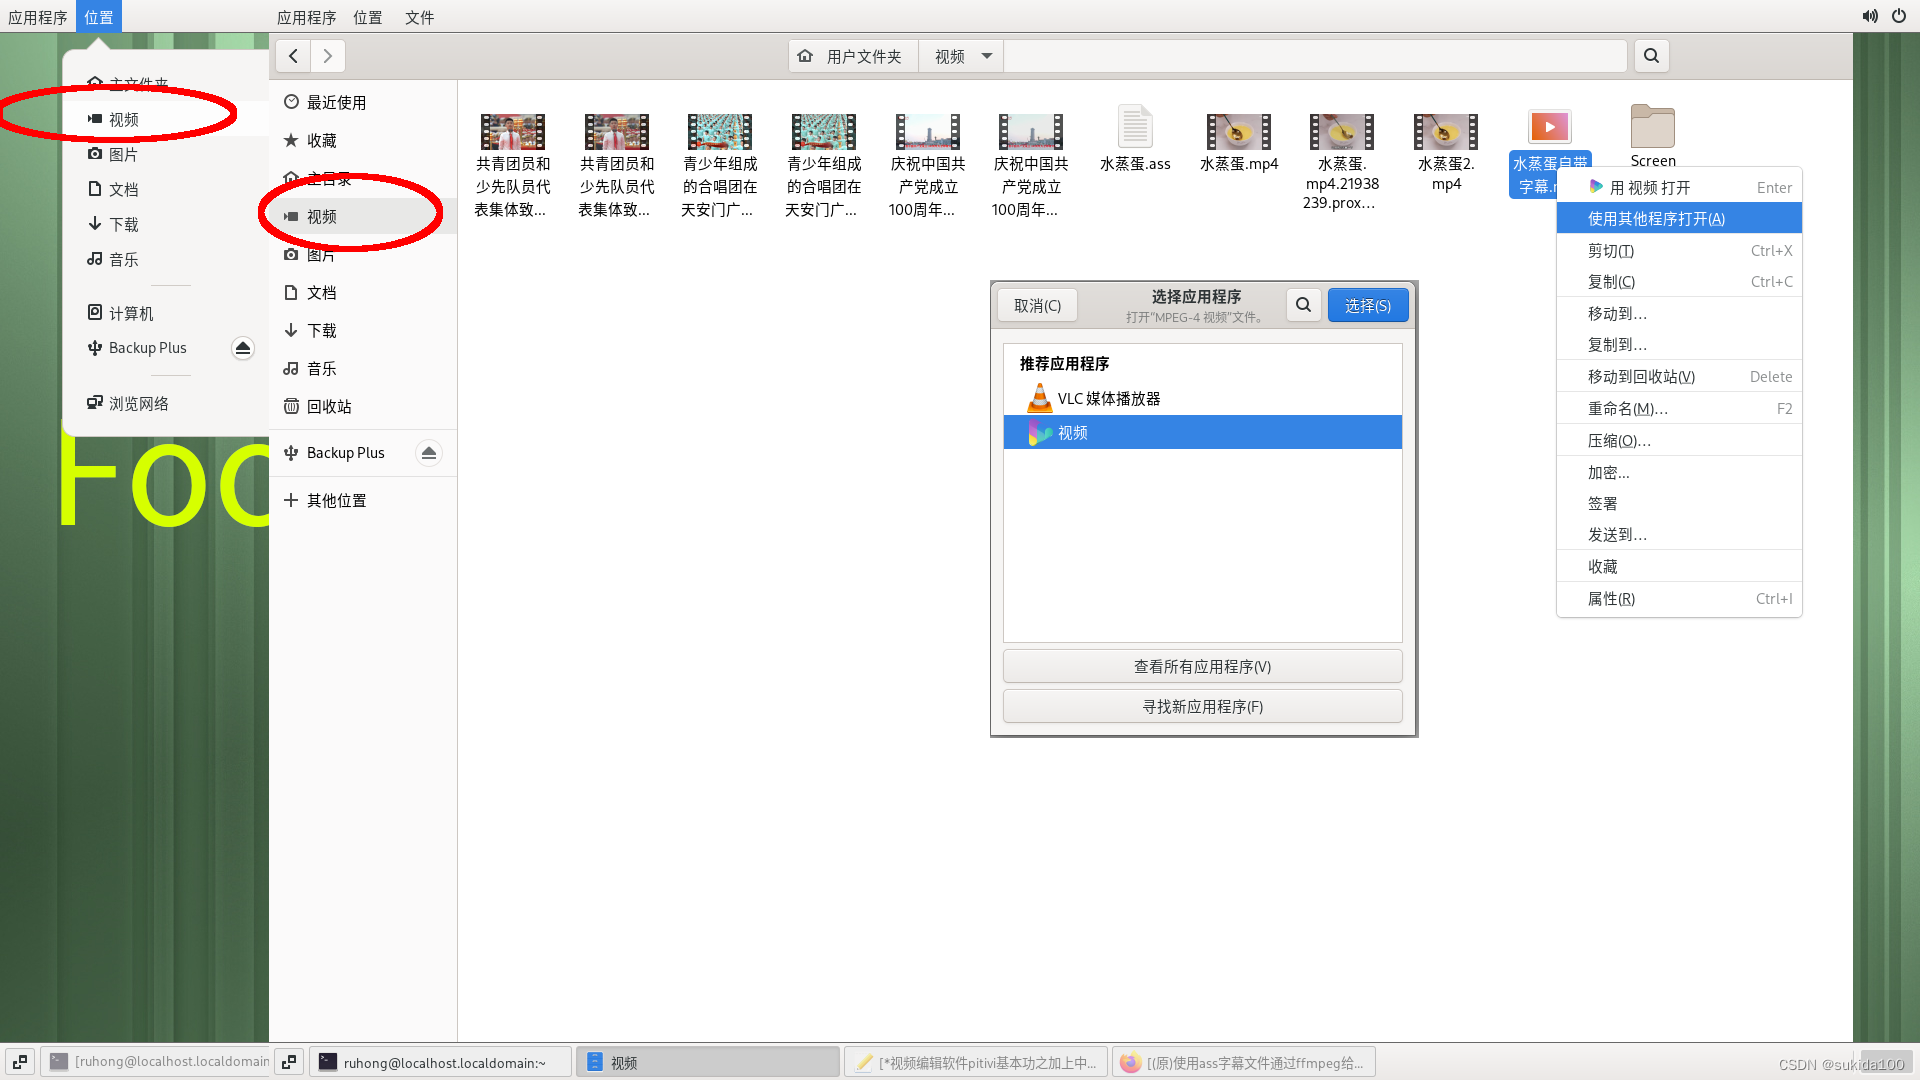Screen dimensions: 1920x1080
Task: Click the file manager search icon
Action: [x=1651, y=56]
